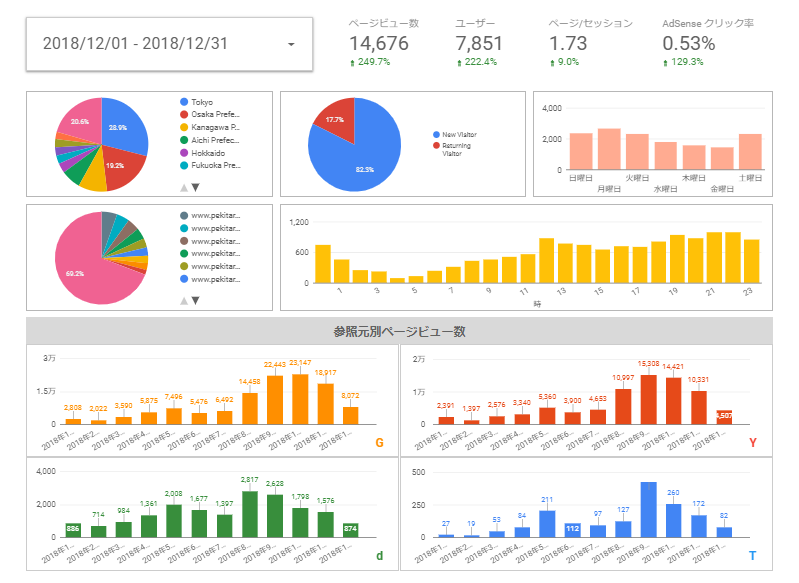The width and height of the screenshot is (799, 583).
Task: Click the blue Tokyo legend dot
Action: pos(184,102)
